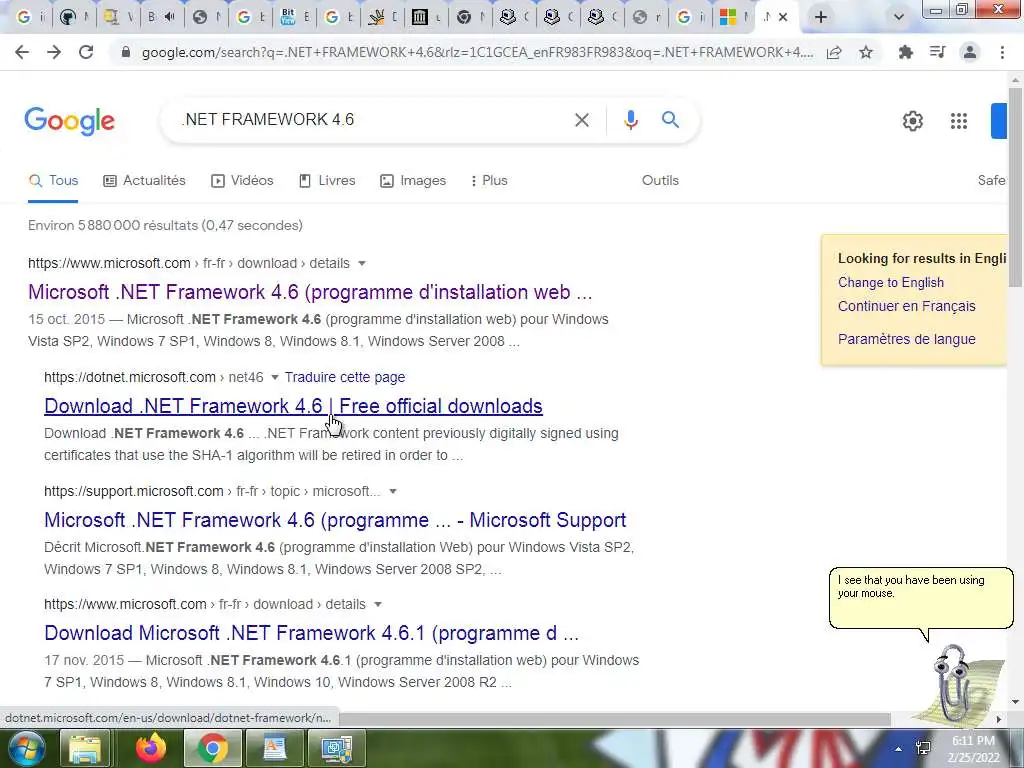The height and width of the screenshot is (768, 1024).
Task: Go back to the previous page
Action: [22, 52]
